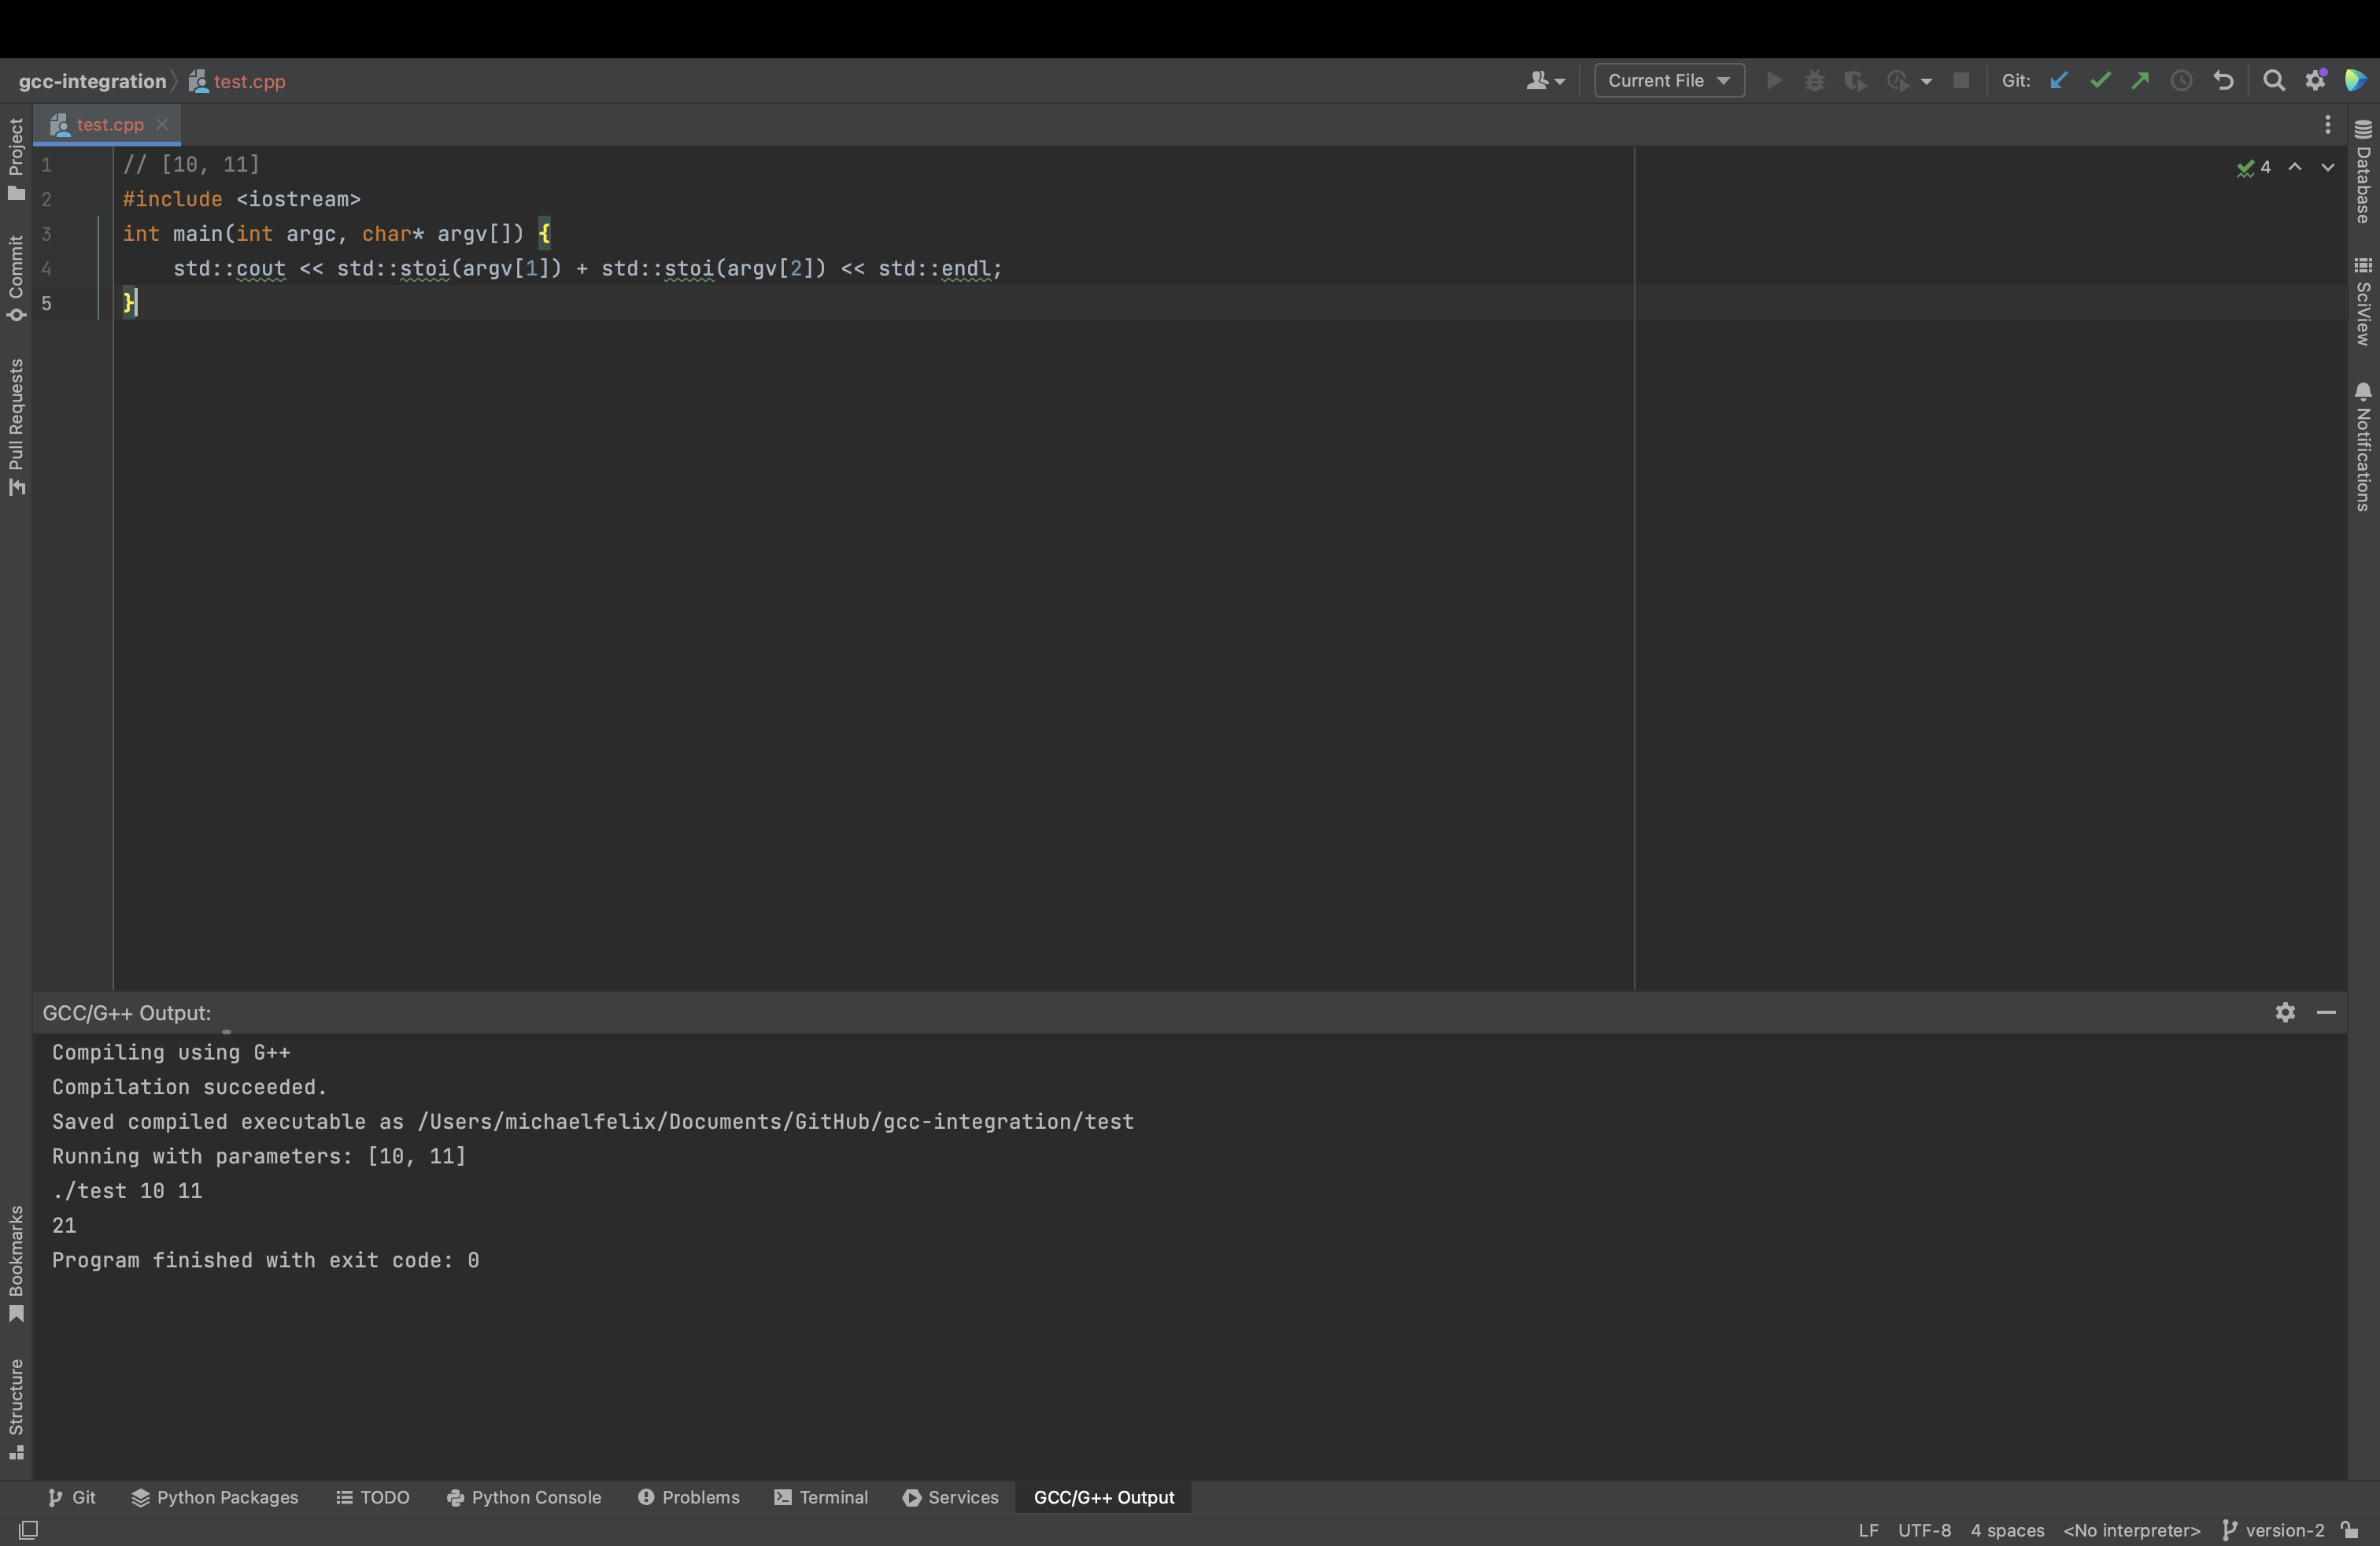Open the Problems tool tab

(x=689, y=1498)
